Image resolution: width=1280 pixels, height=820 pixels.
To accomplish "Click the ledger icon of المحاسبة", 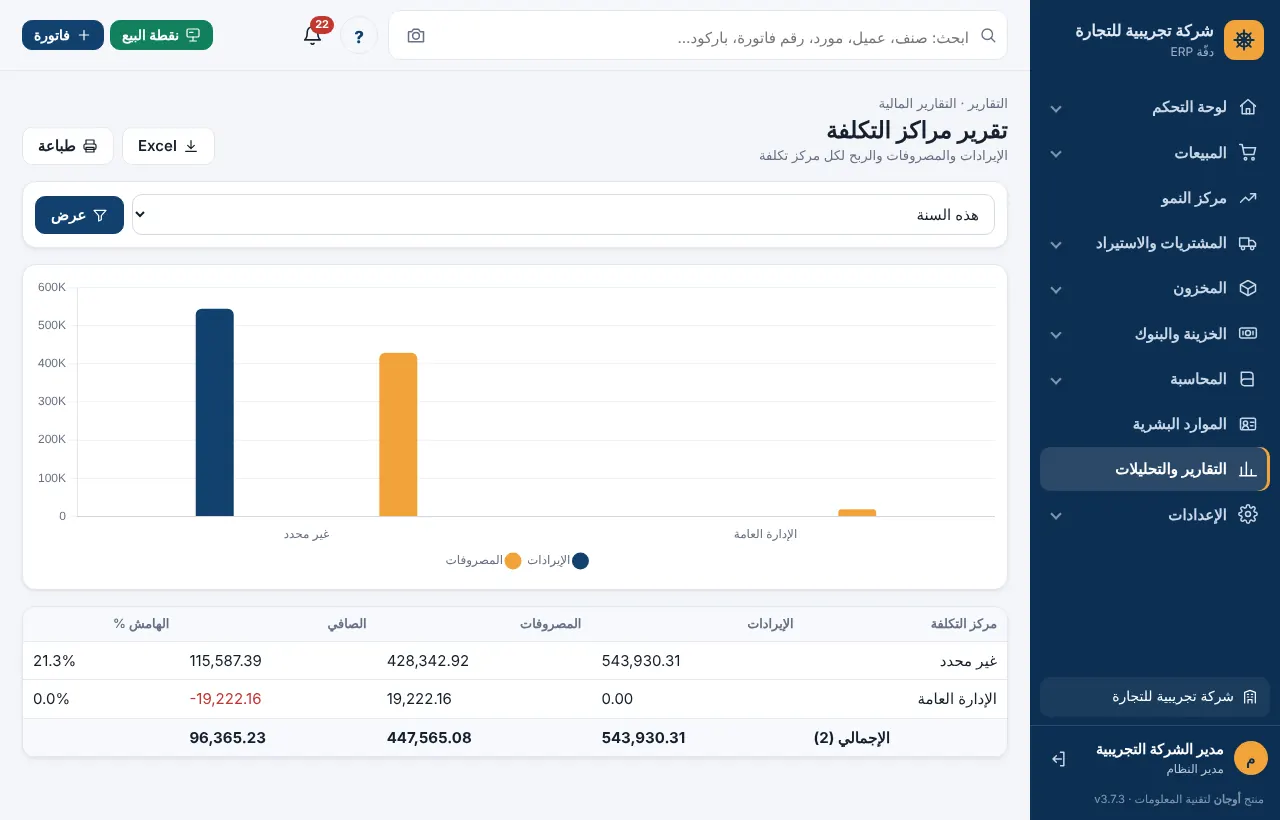I will point(1247,379).
